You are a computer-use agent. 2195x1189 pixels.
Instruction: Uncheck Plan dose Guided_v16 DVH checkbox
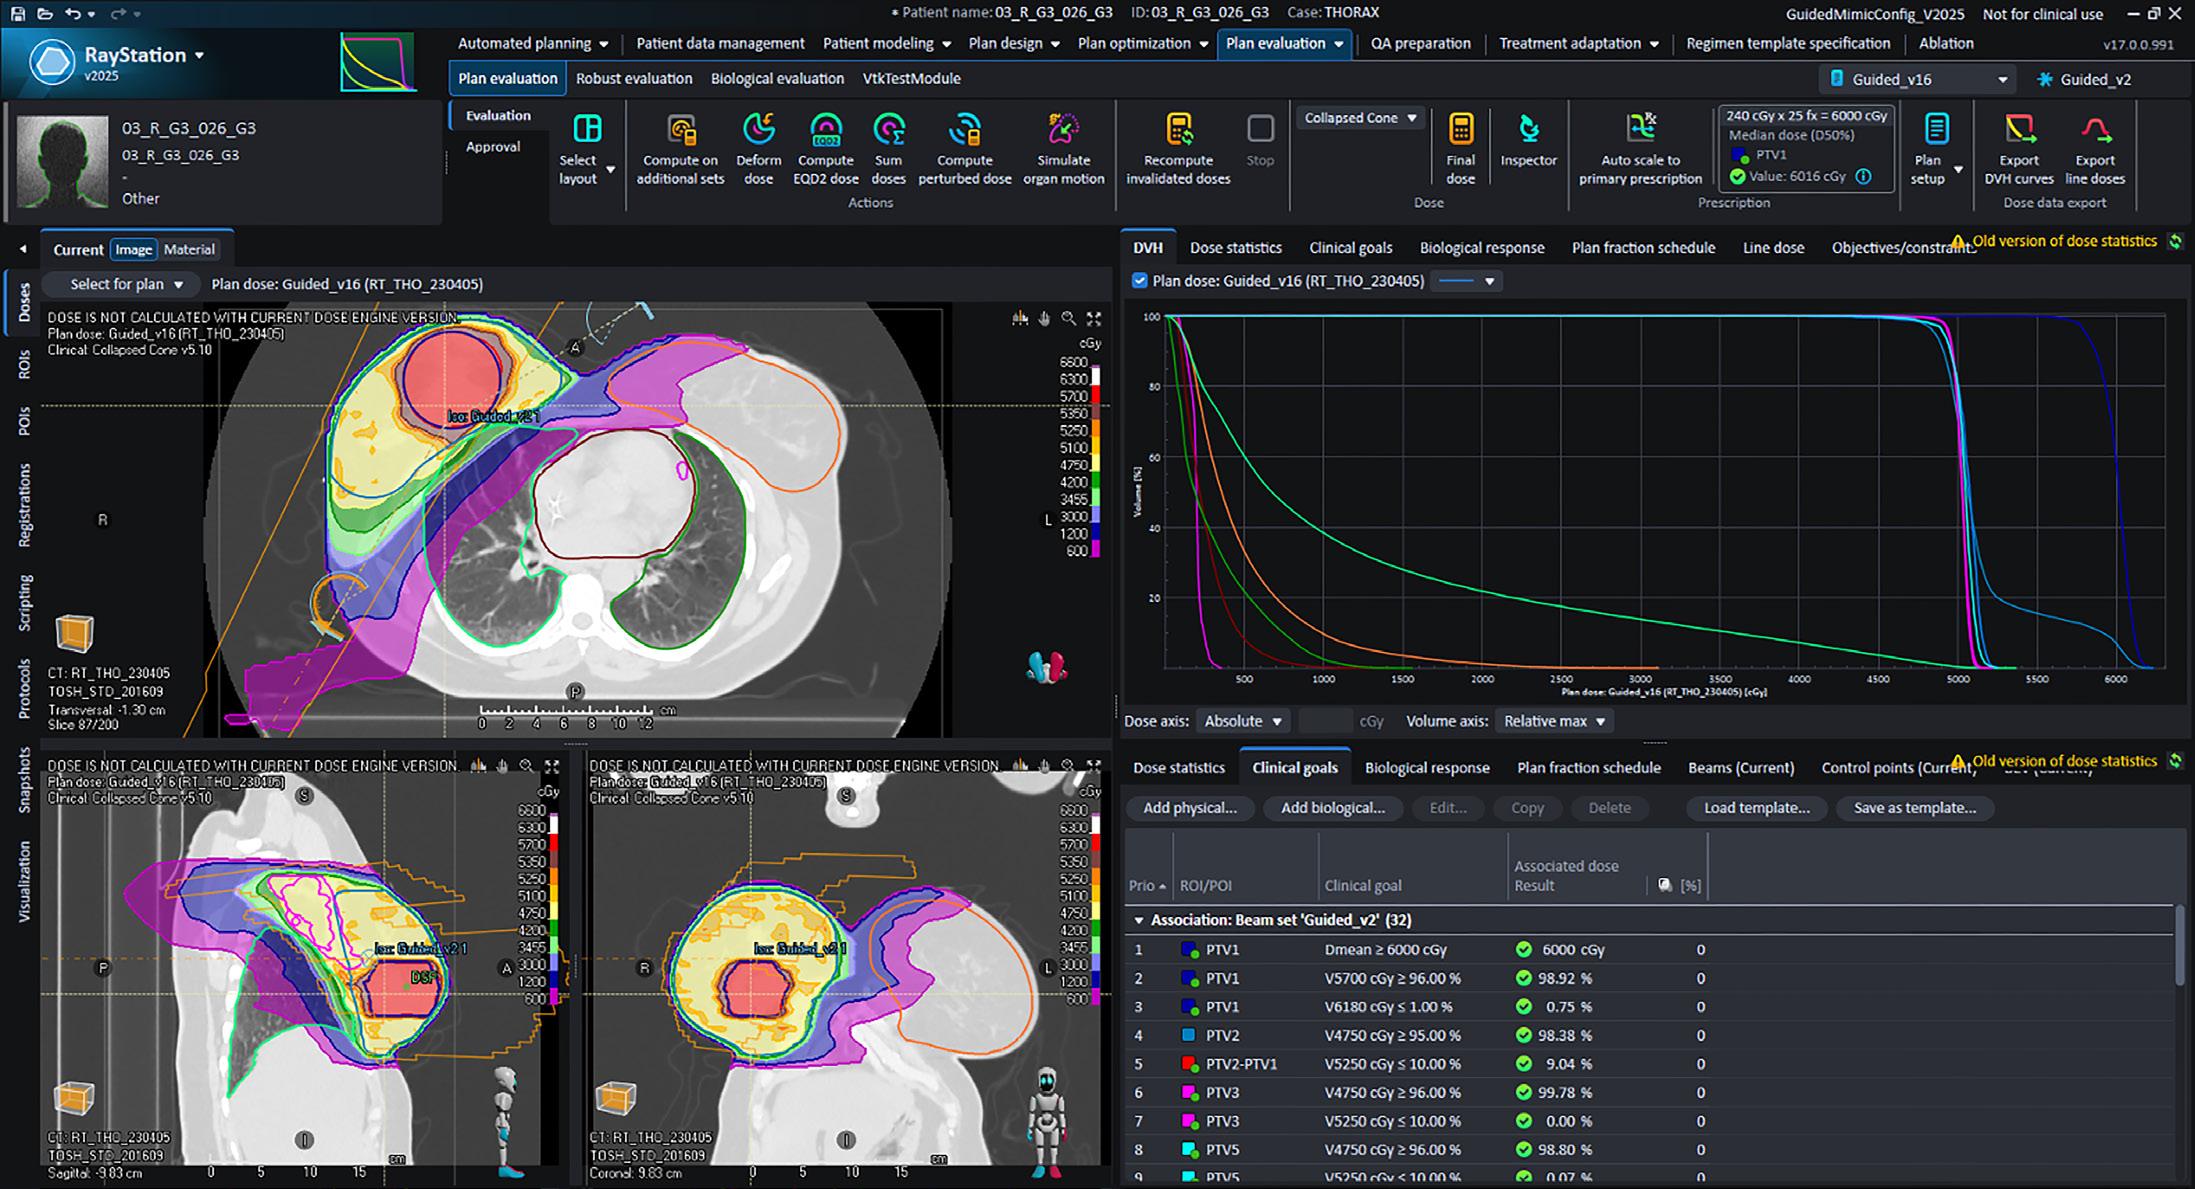[x=1139, y=281]
